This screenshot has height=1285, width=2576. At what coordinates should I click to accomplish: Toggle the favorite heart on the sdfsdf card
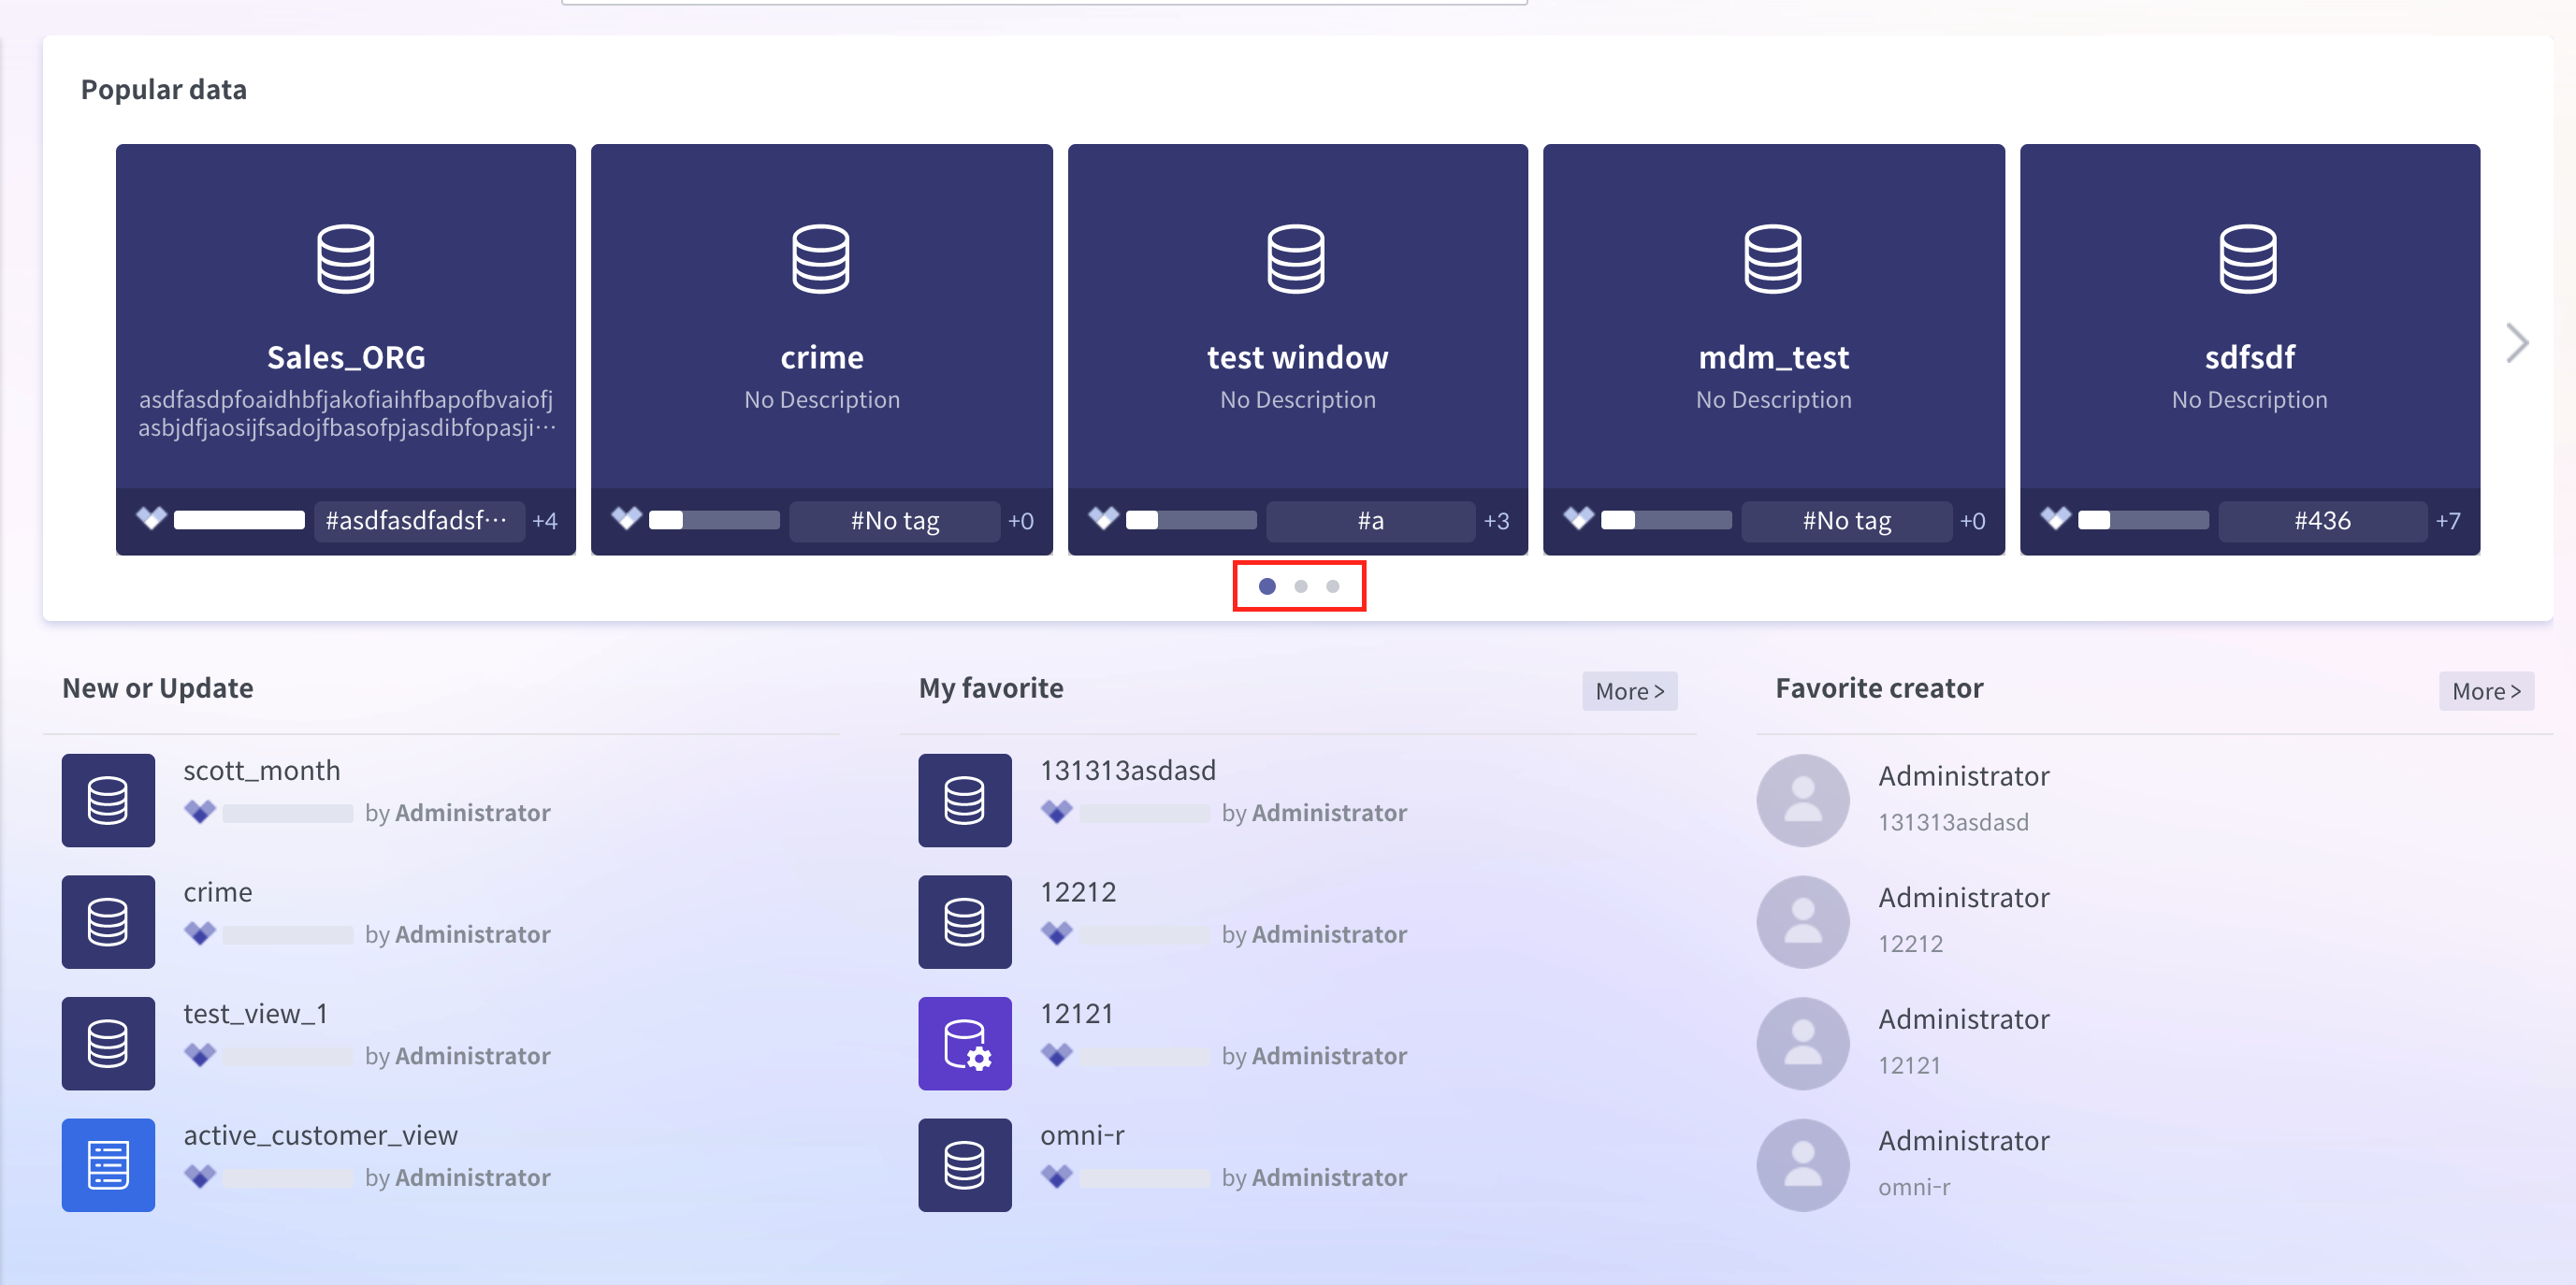point(2055,518)
